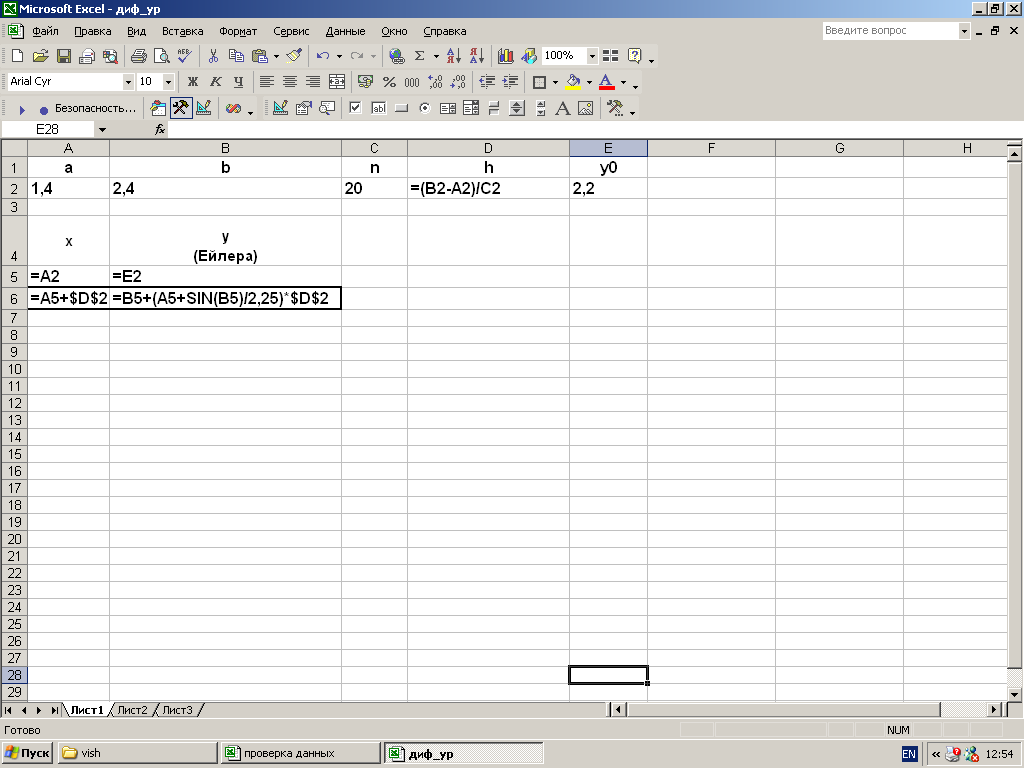This screenshot has width=1024, height=768.
Task: Open the Файл menu
Action: [45, 31]
